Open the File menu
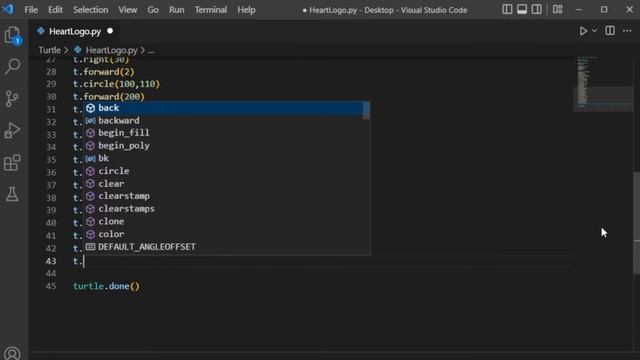Viewport: 640px width, 360px height. 31,9
